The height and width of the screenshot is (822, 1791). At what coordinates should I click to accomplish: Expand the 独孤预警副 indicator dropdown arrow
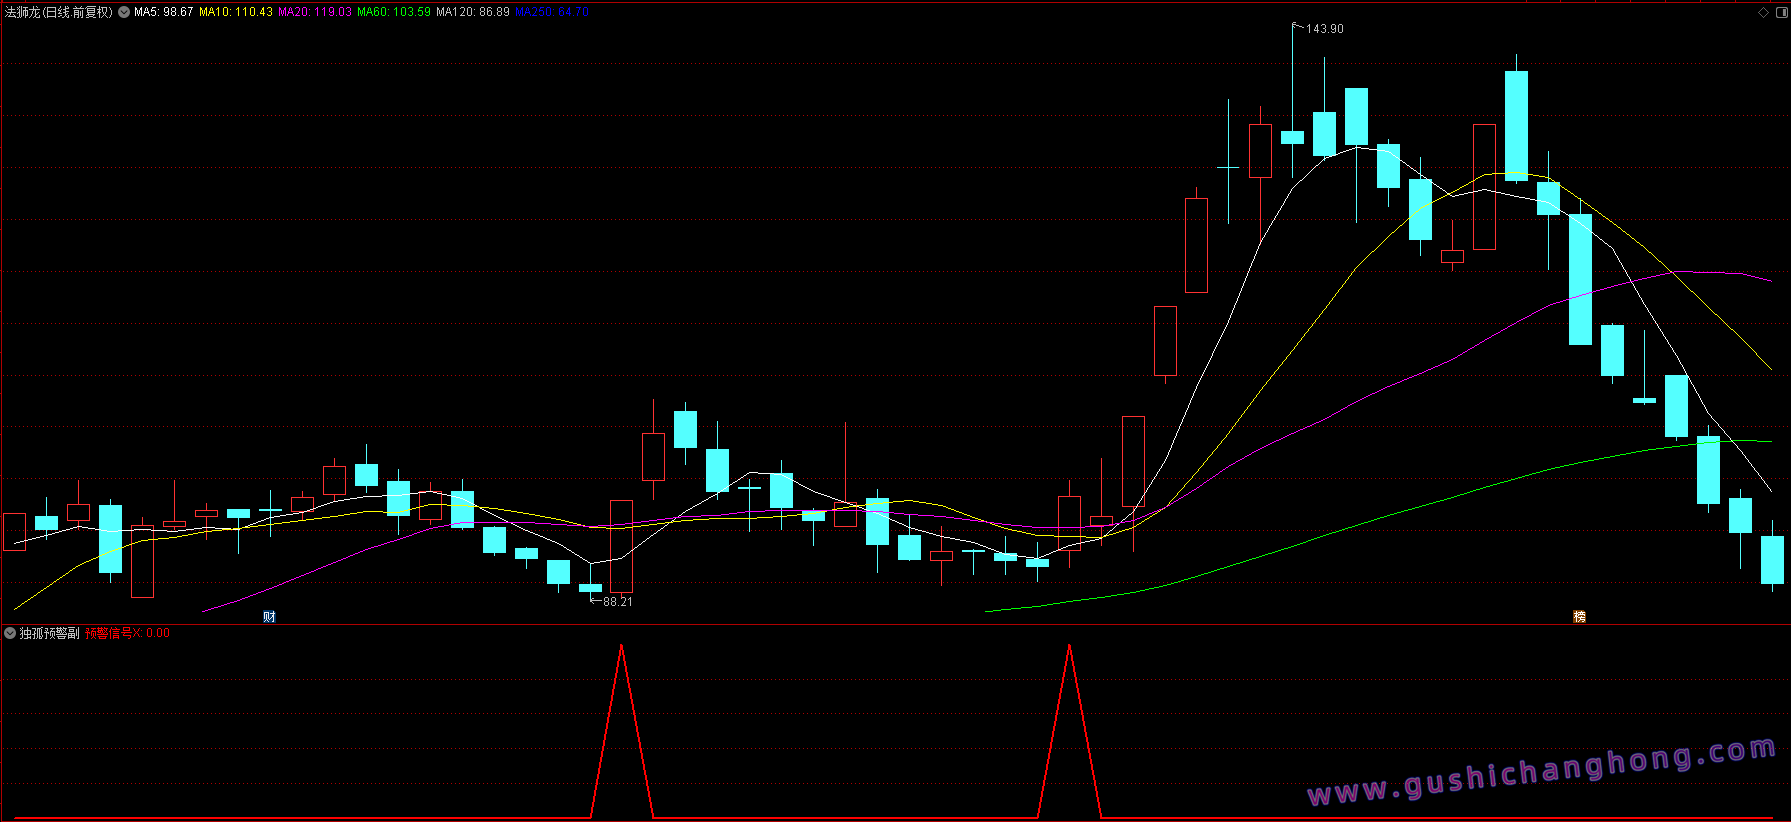tap(10, 633)
